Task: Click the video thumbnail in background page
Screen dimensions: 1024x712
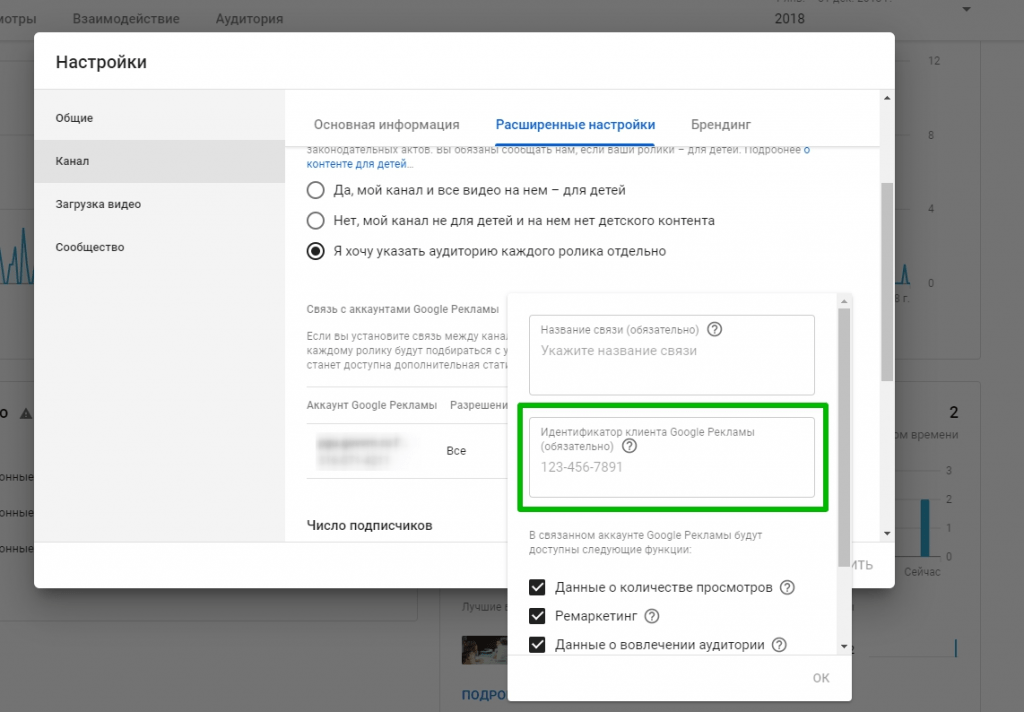Action: tap(484, 650)
